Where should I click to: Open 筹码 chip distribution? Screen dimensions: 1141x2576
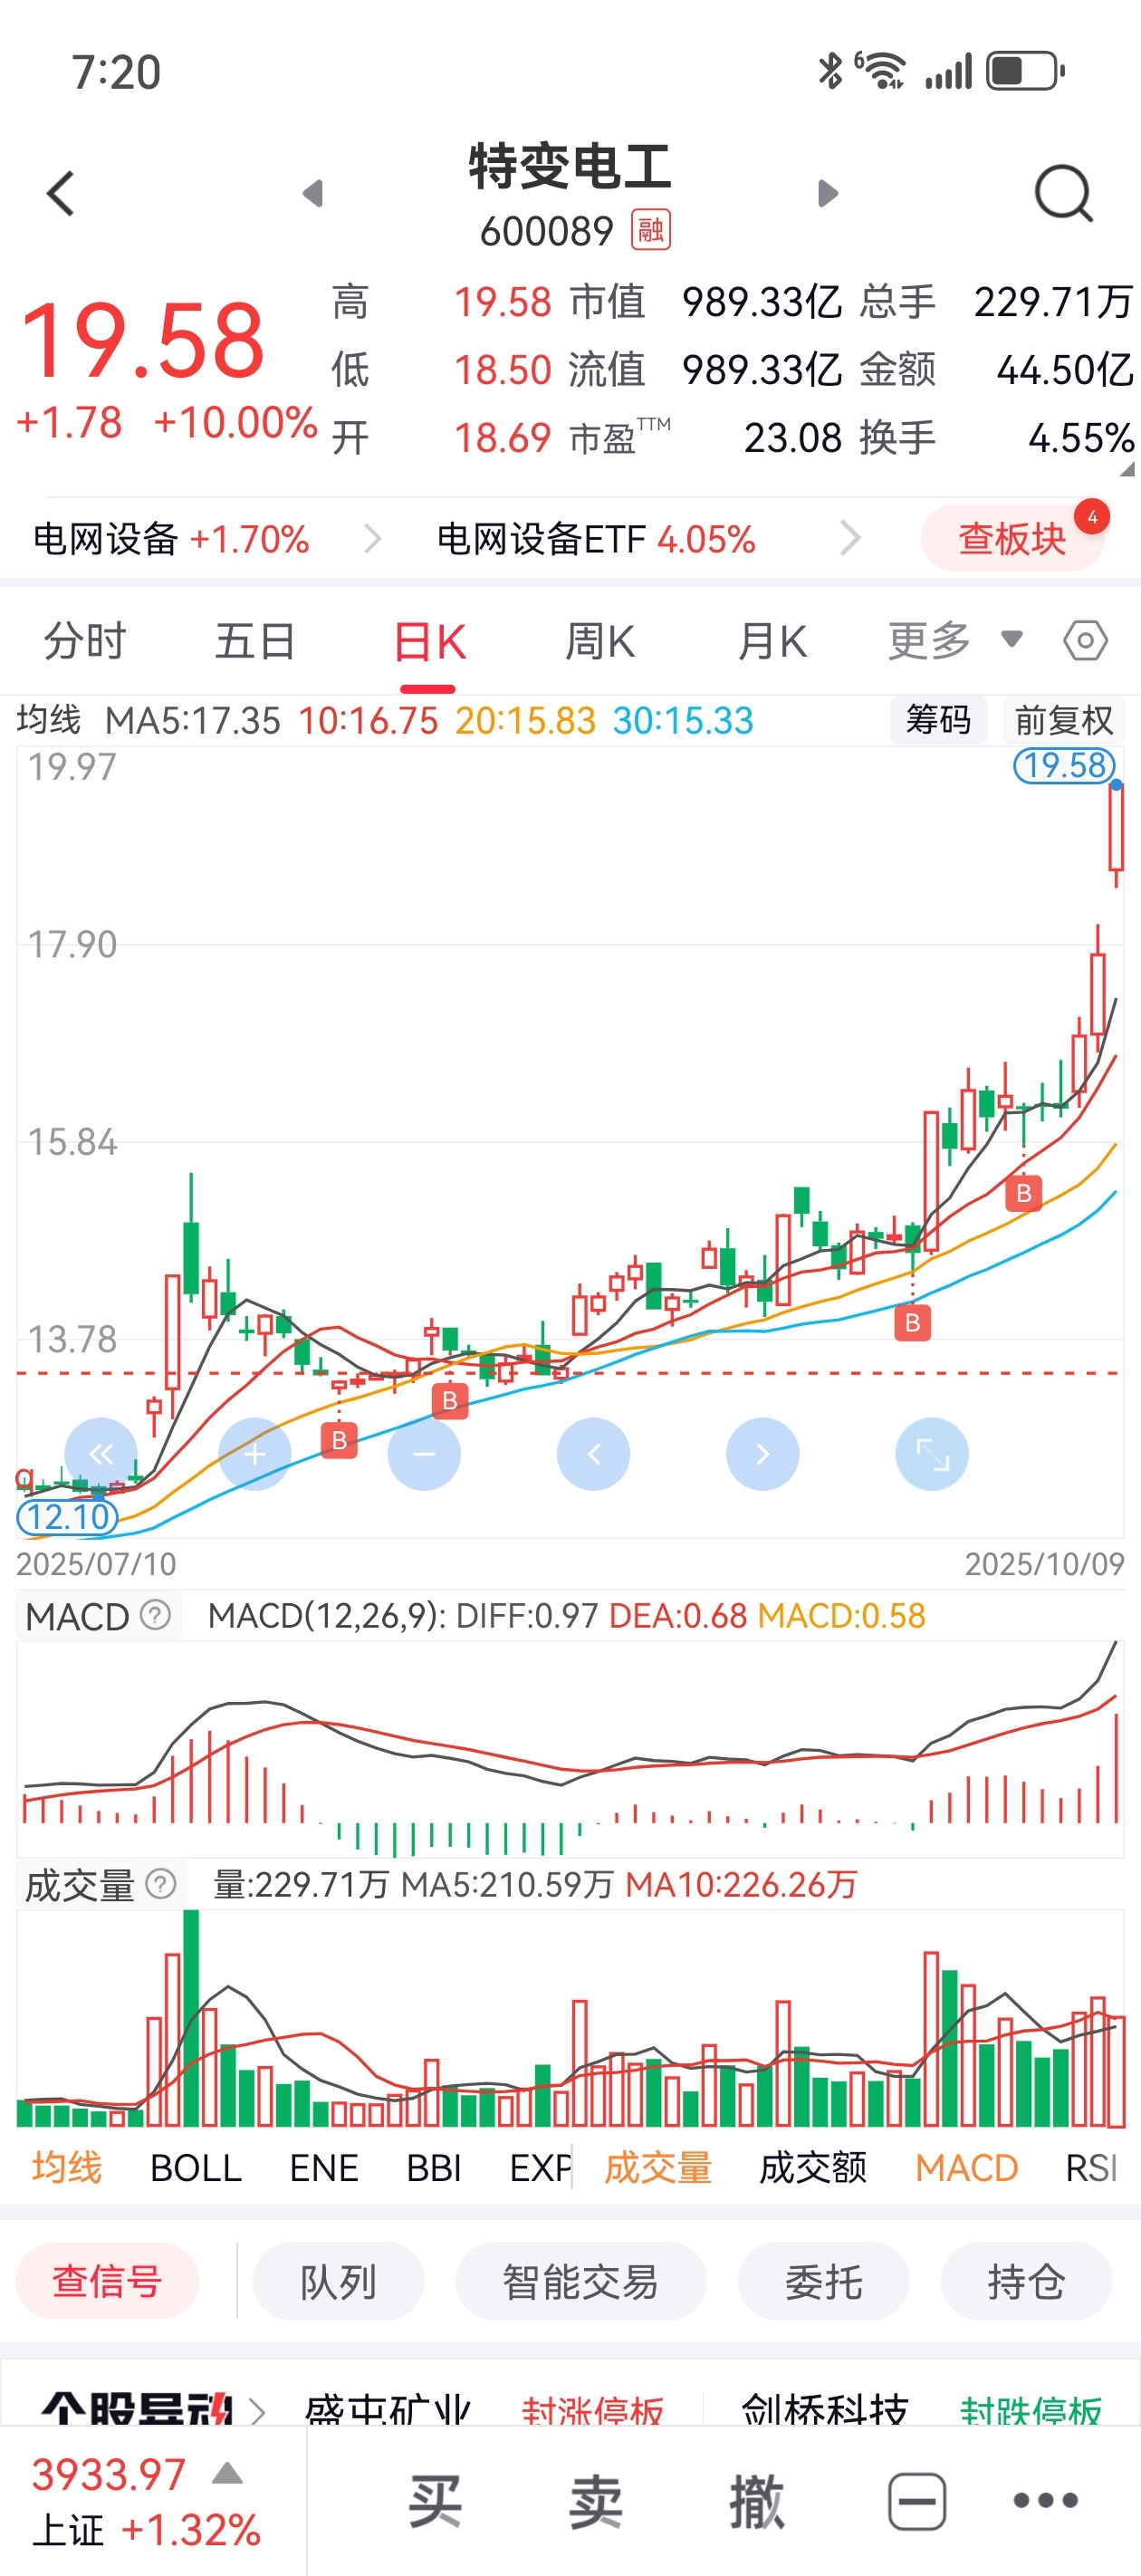(938, 720)
